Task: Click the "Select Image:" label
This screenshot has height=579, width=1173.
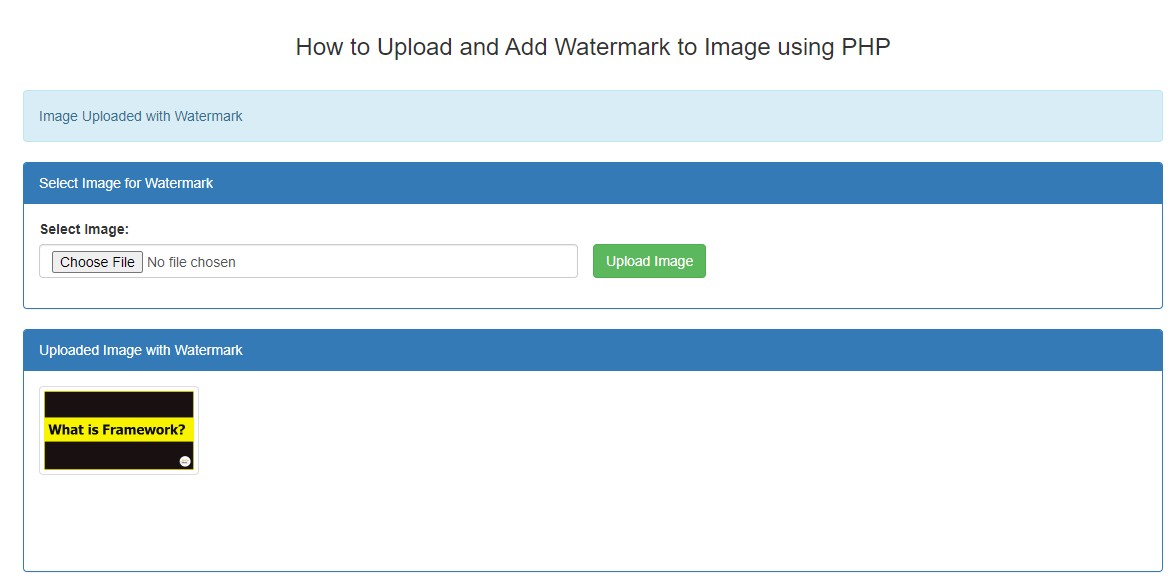Action: pos(84,229)
